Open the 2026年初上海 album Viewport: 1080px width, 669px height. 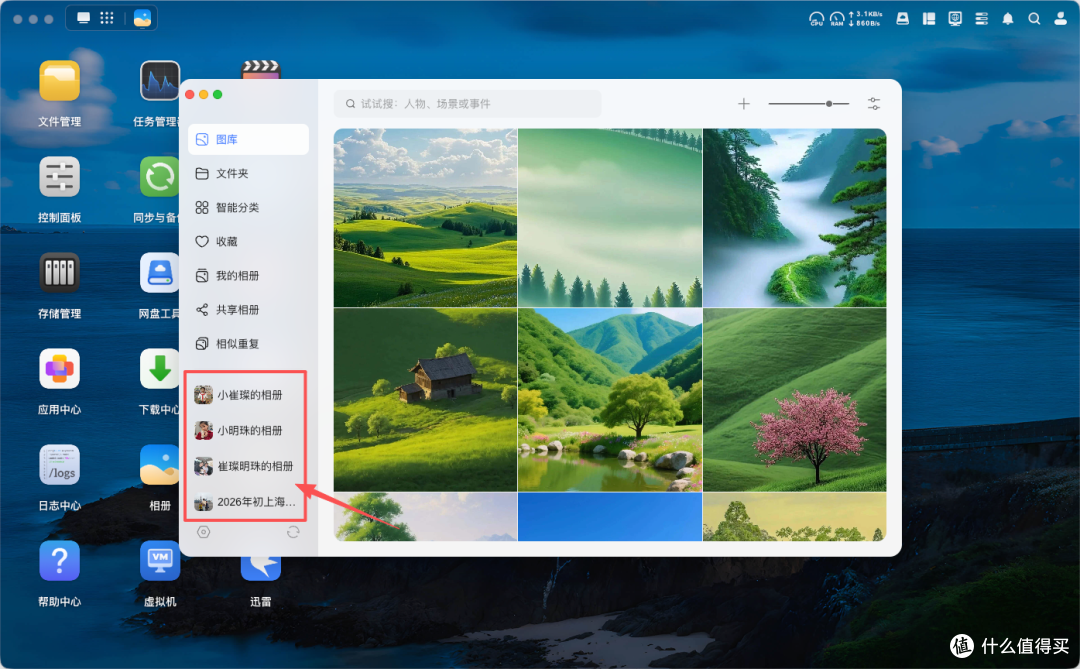click(246, 502)
